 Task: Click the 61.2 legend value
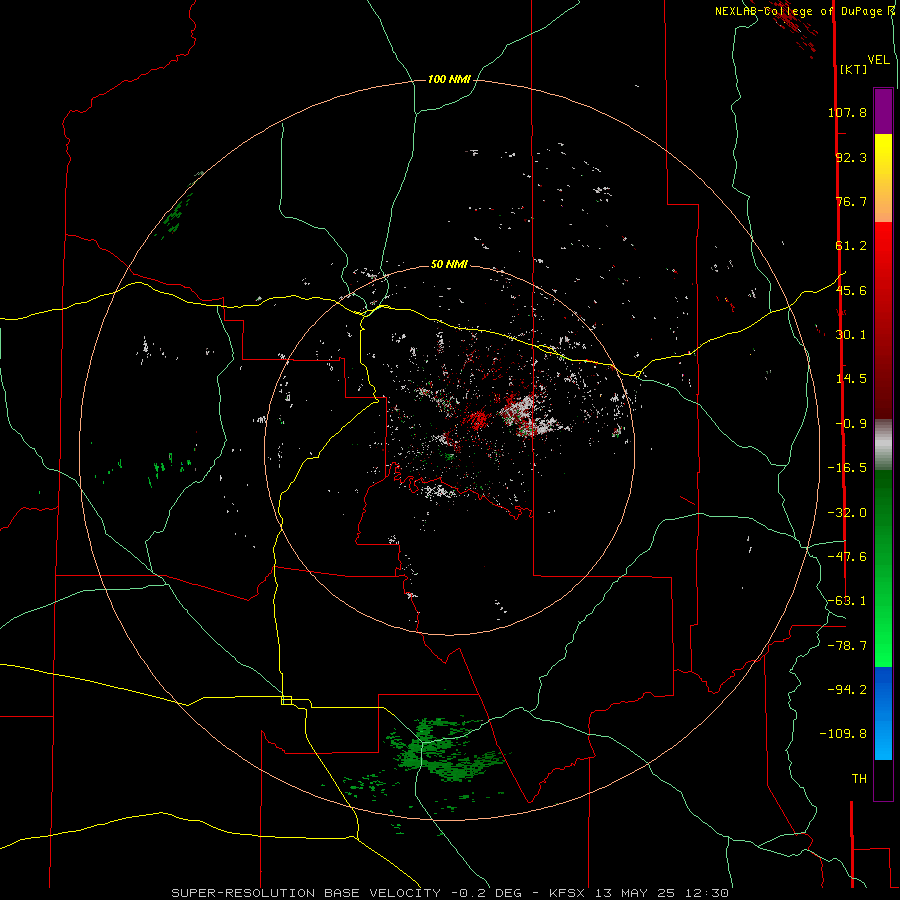tap(851, 246)
